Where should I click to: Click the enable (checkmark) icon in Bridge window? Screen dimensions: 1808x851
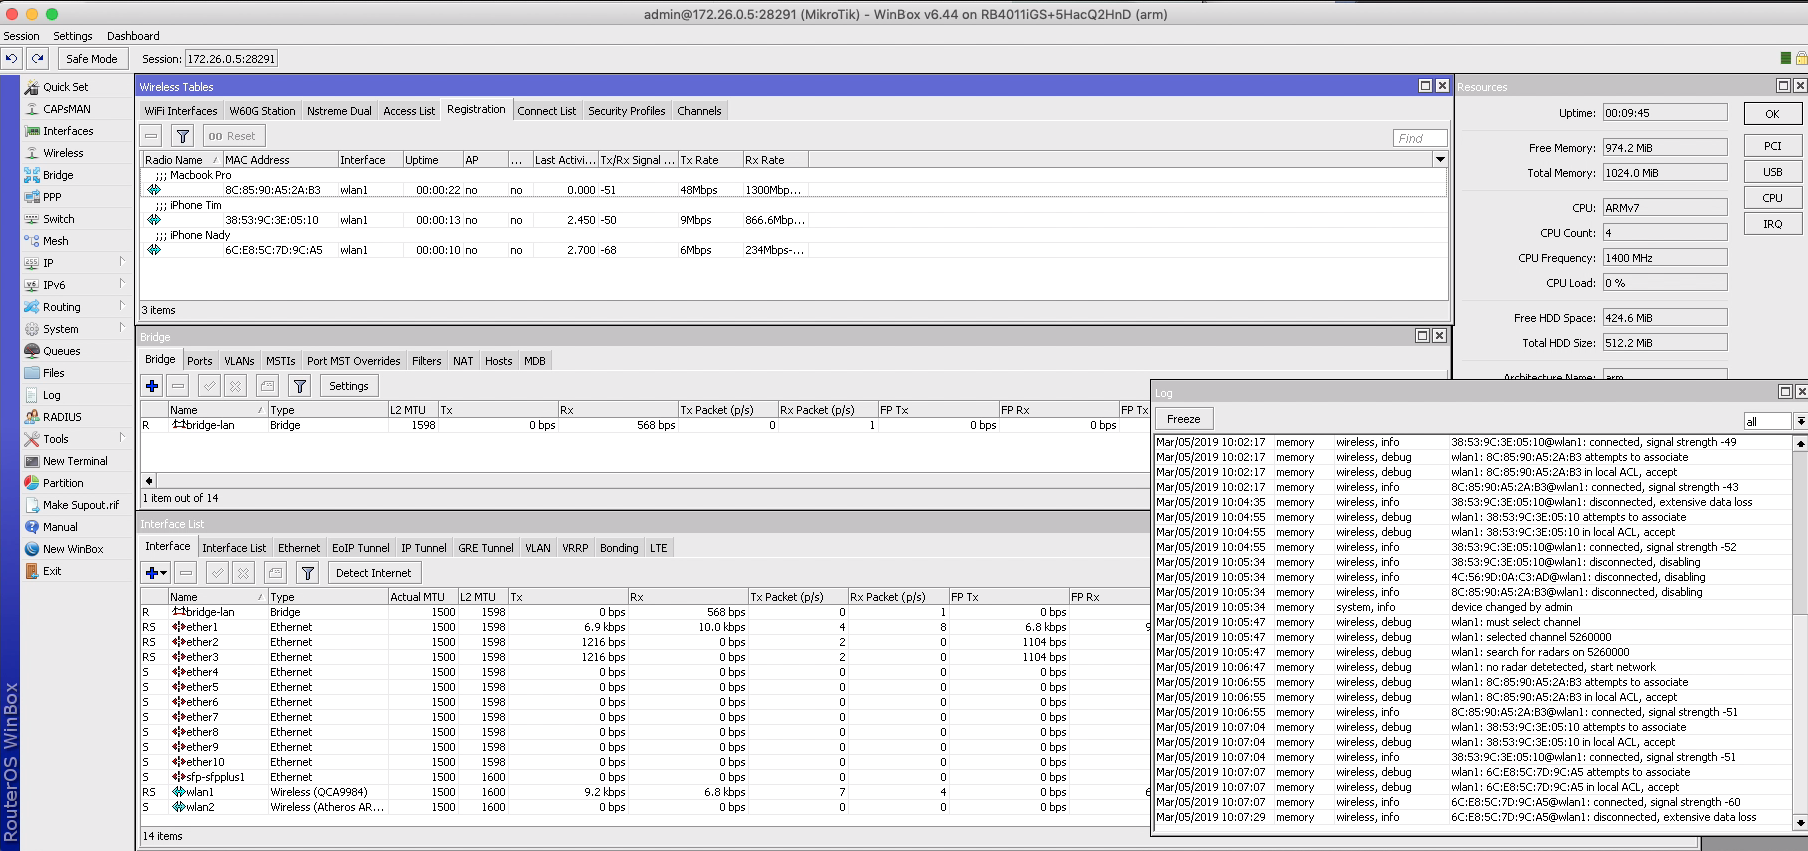[209, 386]
